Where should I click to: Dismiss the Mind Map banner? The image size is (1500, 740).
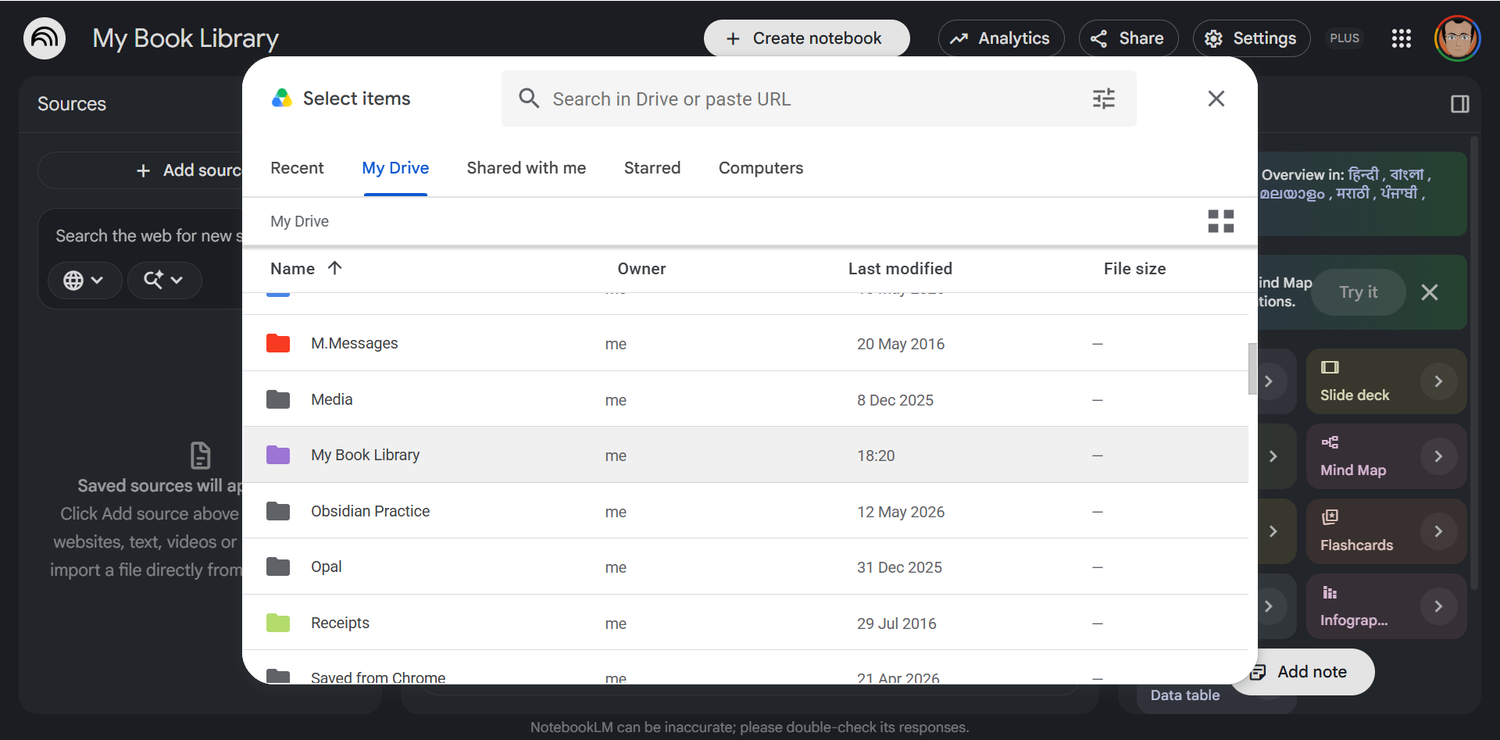point(1430,292)
